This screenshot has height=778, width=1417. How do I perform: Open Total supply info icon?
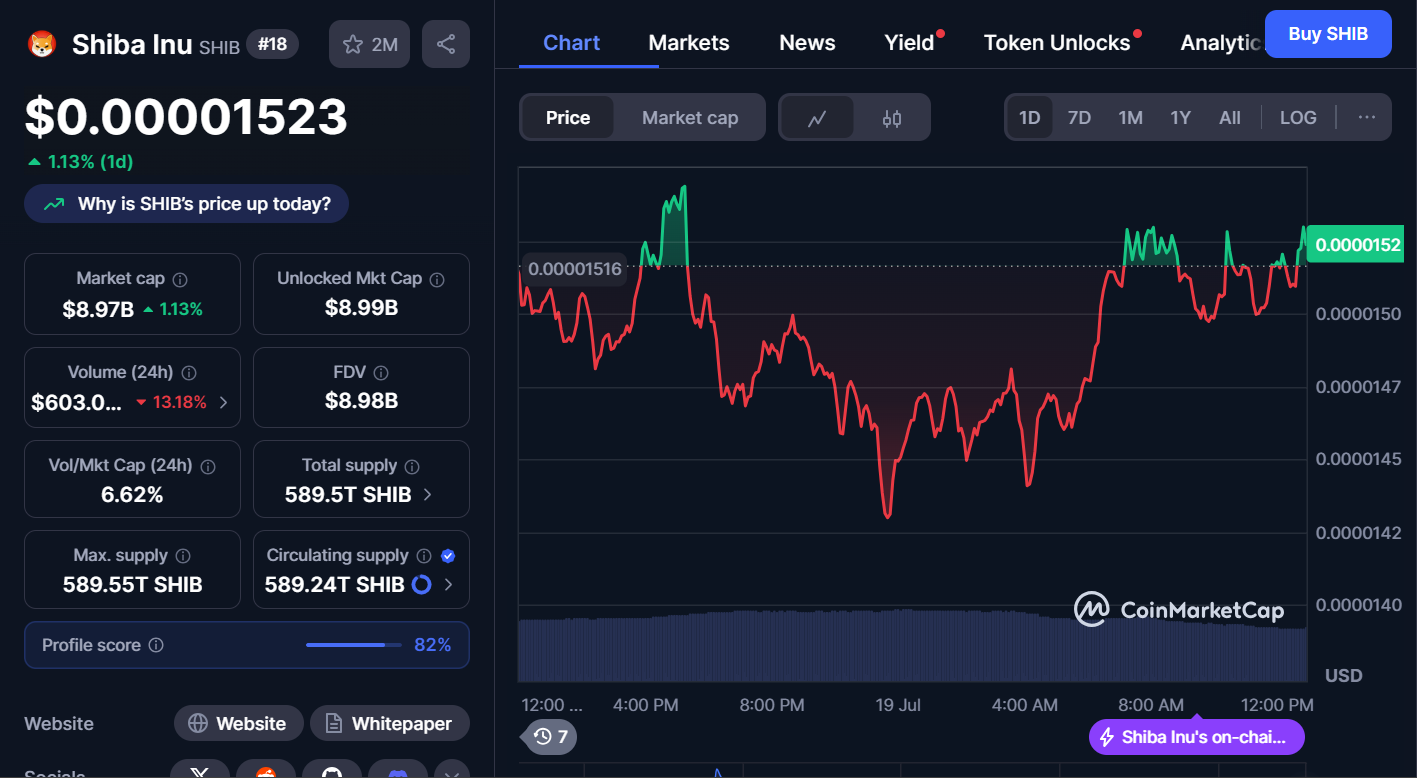(412, 466)
